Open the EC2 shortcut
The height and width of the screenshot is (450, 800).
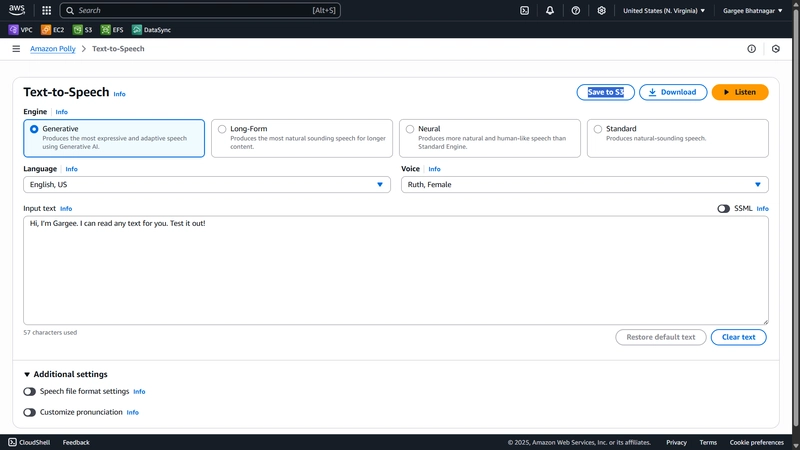(x=53, y=30)
